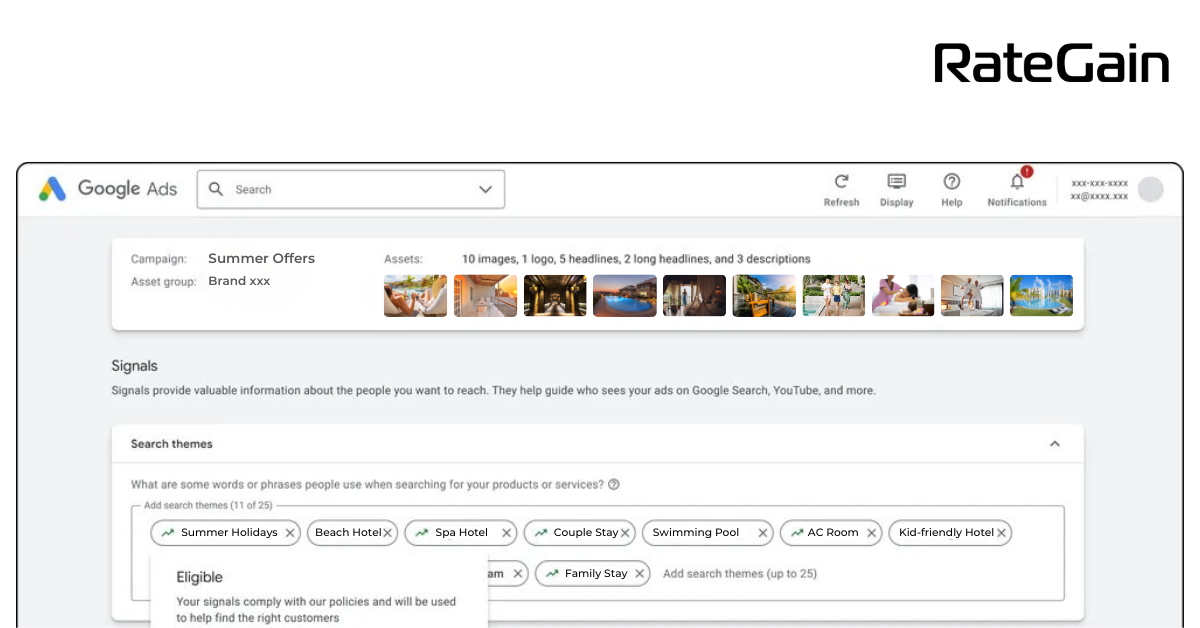Click the help icon beside search themes question

614,485
